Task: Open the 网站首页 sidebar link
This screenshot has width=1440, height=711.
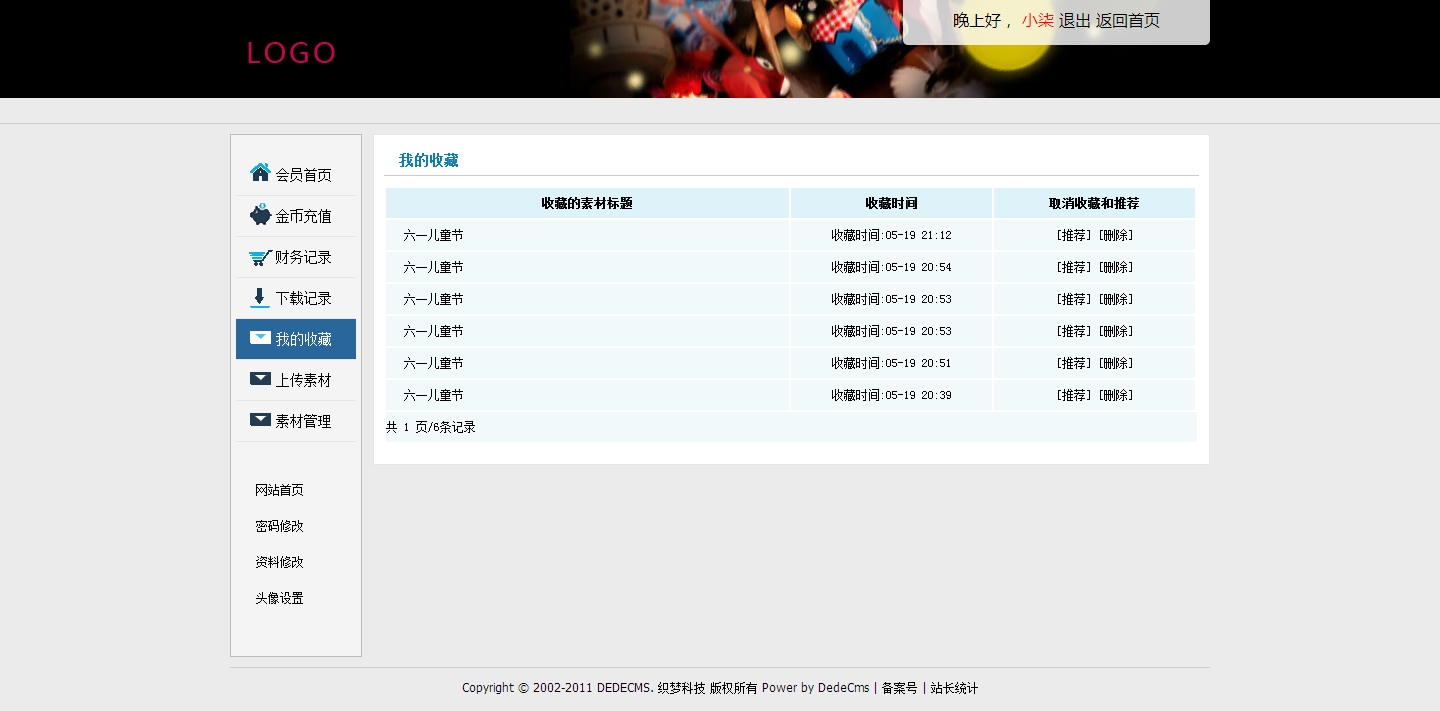Action: pos(279,490)
